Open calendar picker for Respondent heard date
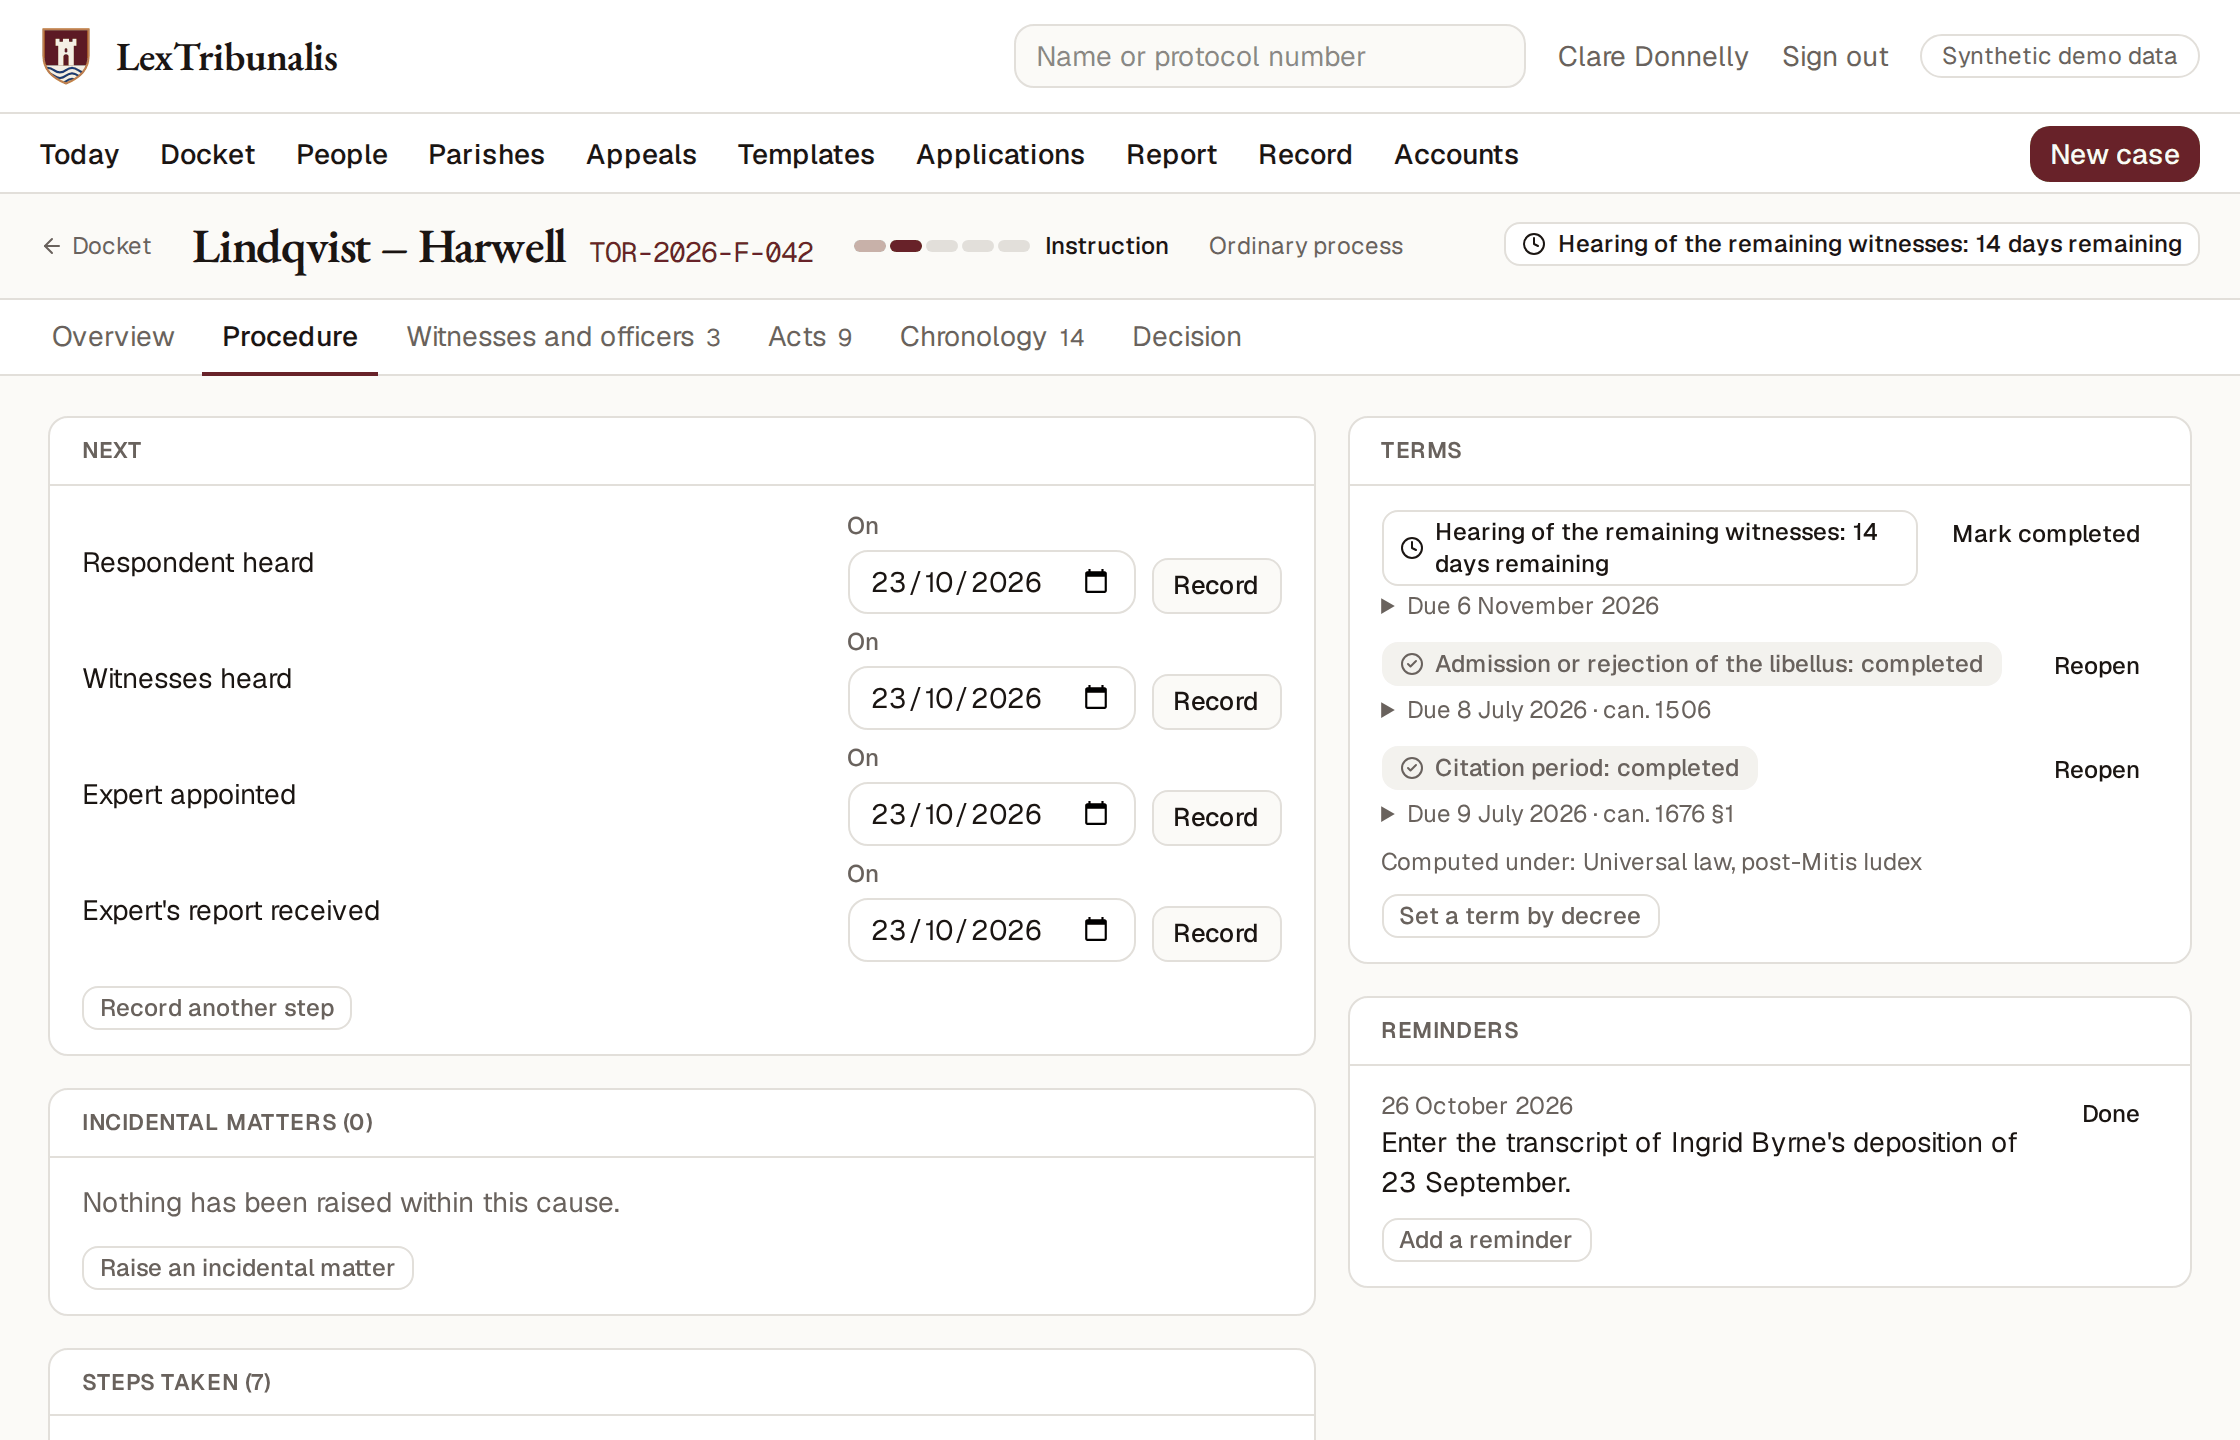The image size is (2240, 1440). [x=1096, y=581]
